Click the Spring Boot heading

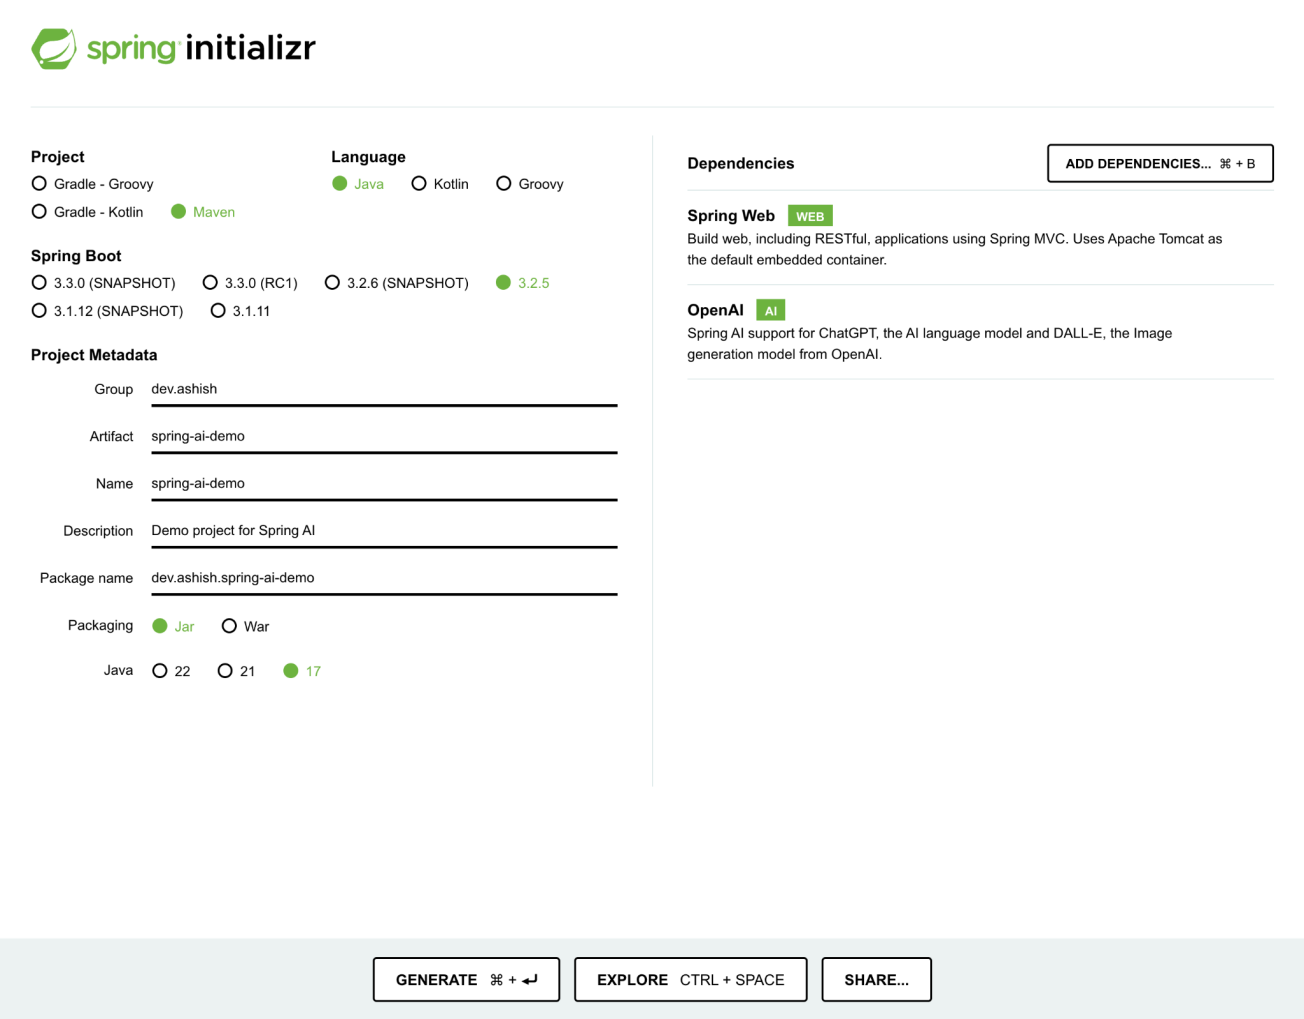[76, 256]
